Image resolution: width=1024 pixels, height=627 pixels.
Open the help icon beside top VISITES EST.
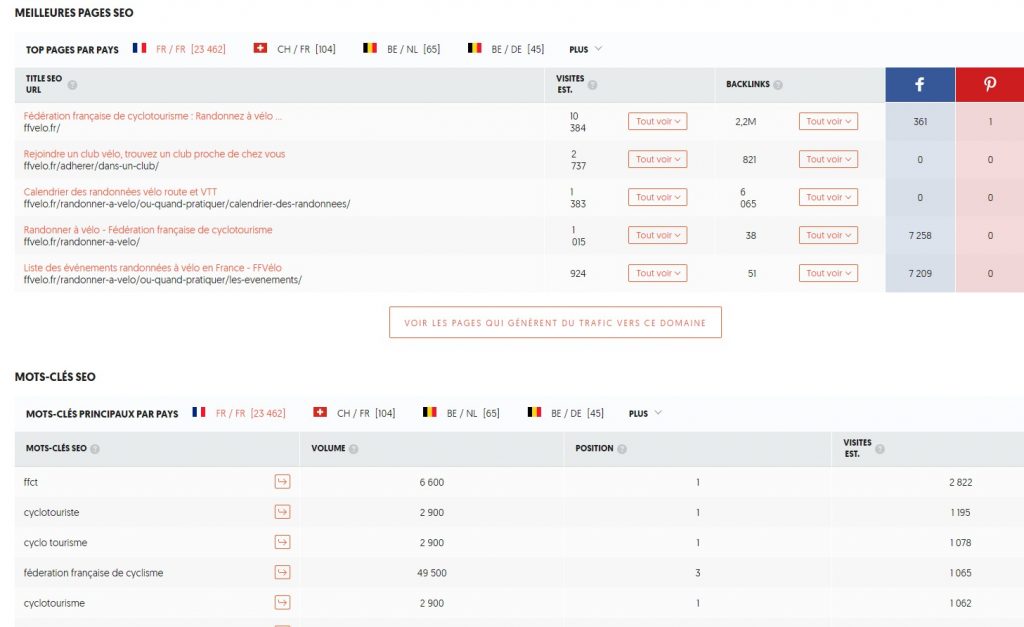tap(592, 85)
